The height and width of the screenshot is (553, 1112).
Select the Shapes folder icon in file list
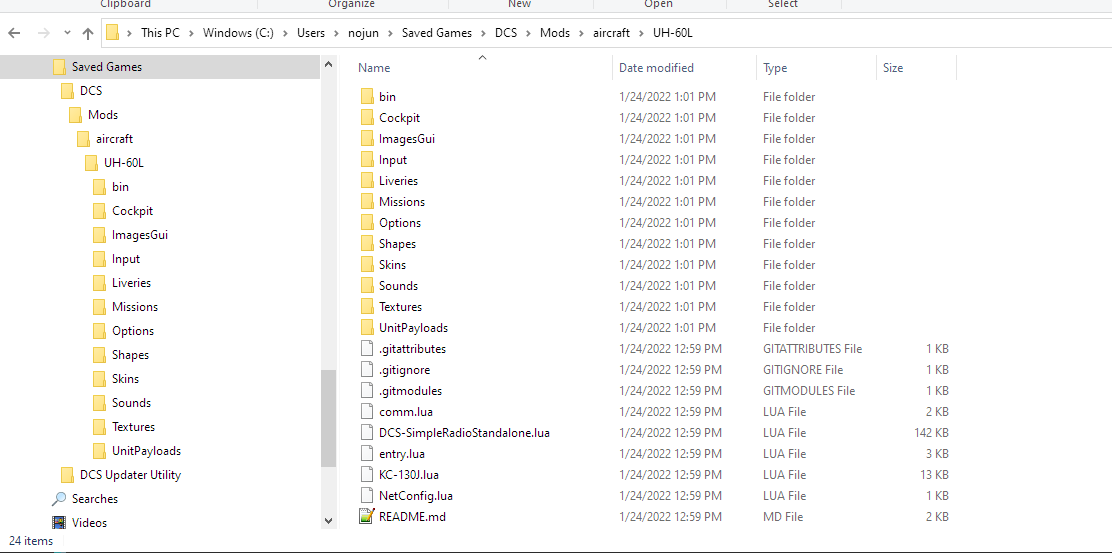[x=367, y=244]
